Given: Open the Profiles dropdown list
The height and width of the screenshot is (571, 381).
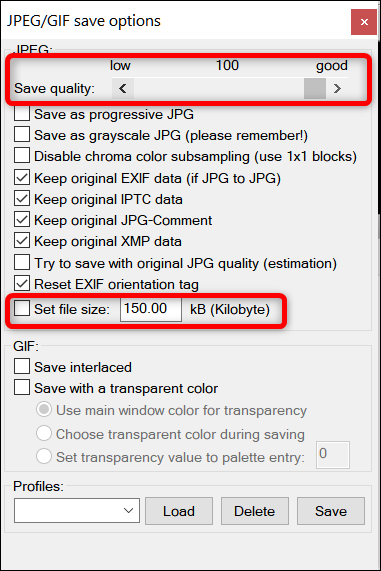Looking at the screenshot, I should 77,511.
